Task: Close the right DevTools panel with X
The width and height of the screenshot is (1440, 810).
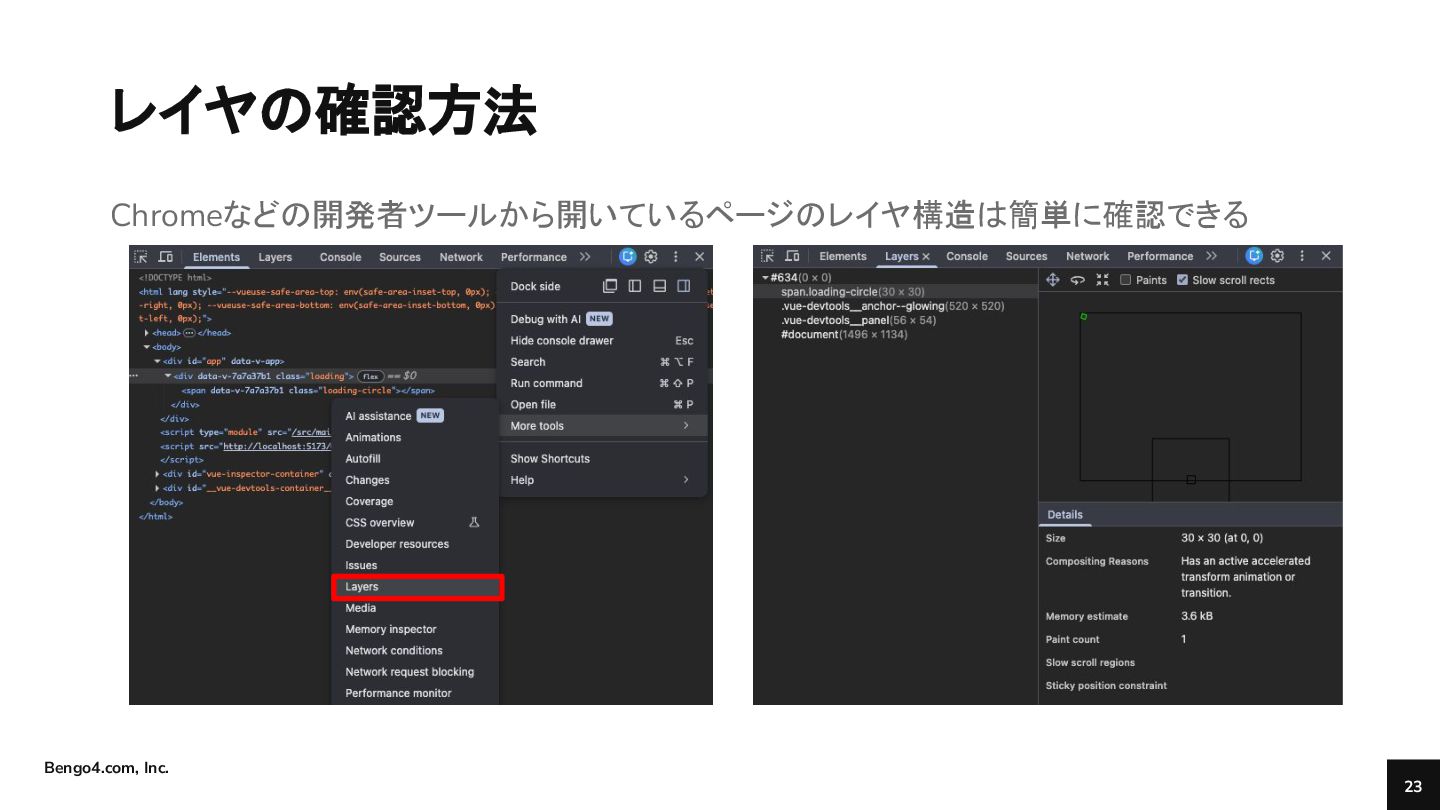Action: [1326, 256]
